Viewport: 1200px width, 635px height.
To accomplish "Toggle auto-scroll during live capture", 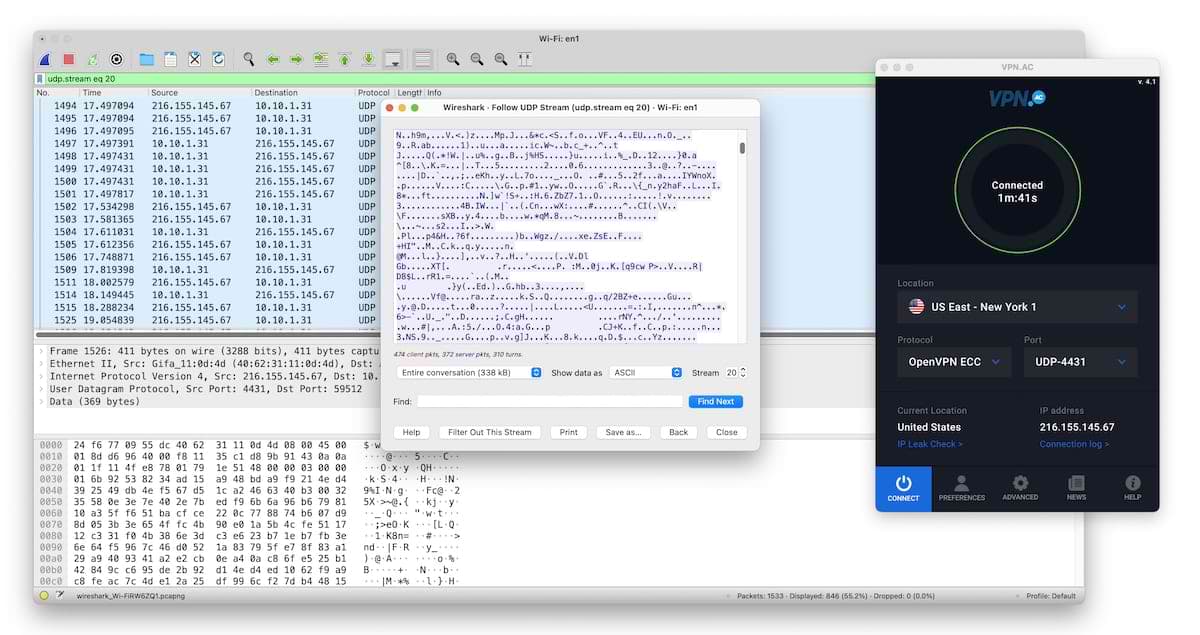I will [x=393, y=59].
